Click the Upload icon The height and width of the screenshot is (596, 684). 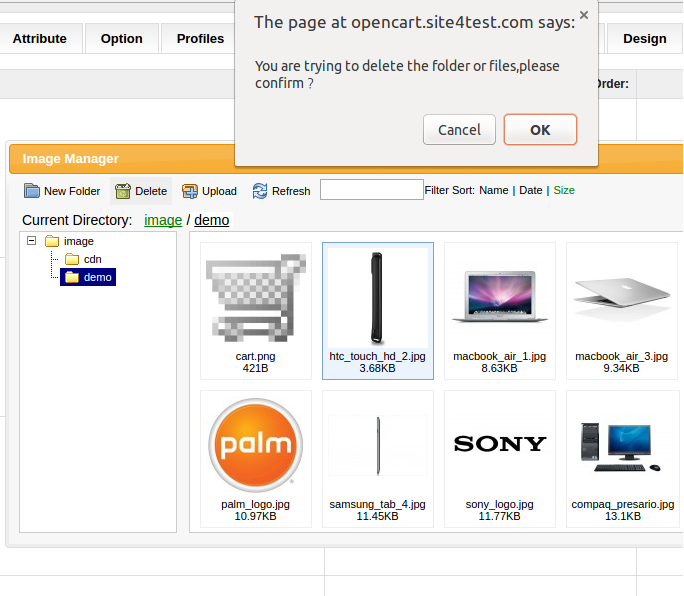click(x=190, y=191)
